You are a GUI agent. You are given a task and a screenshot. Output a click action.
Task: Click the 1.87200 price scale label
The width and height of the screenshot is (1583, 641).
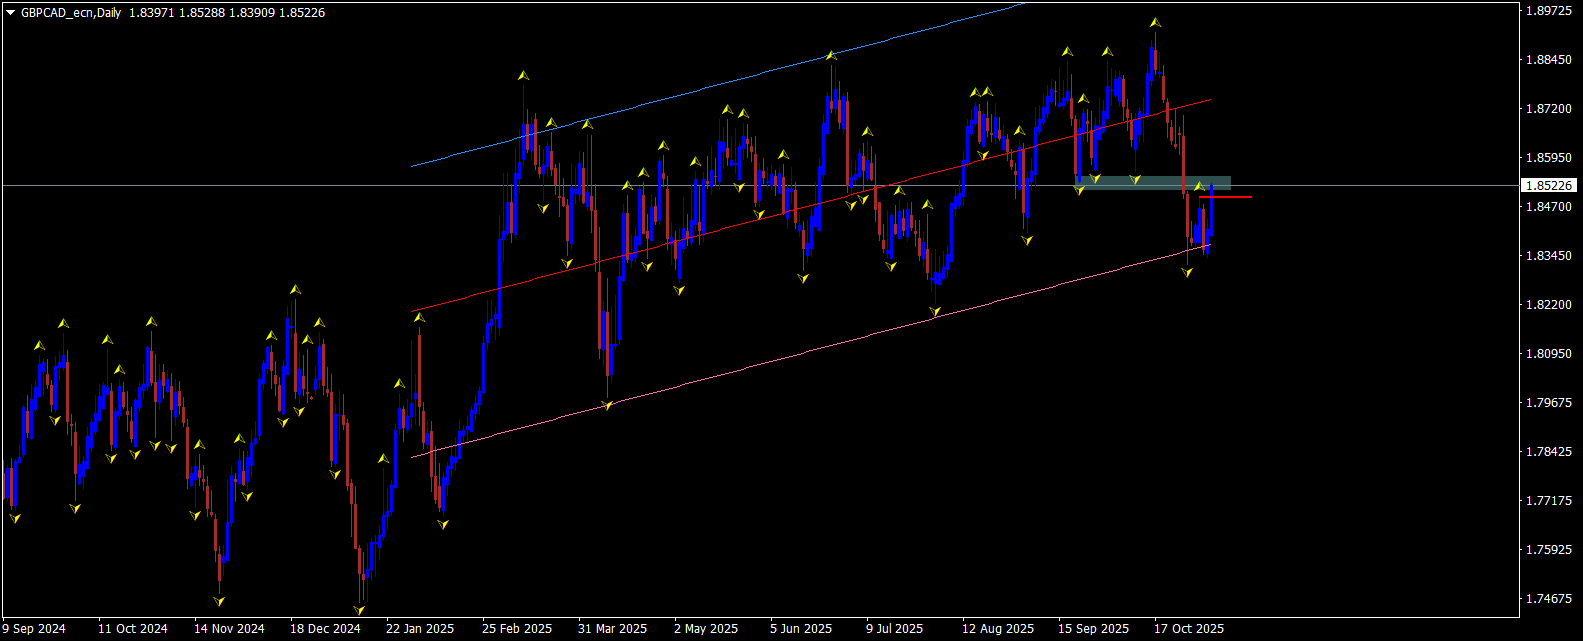(1549, 108)
